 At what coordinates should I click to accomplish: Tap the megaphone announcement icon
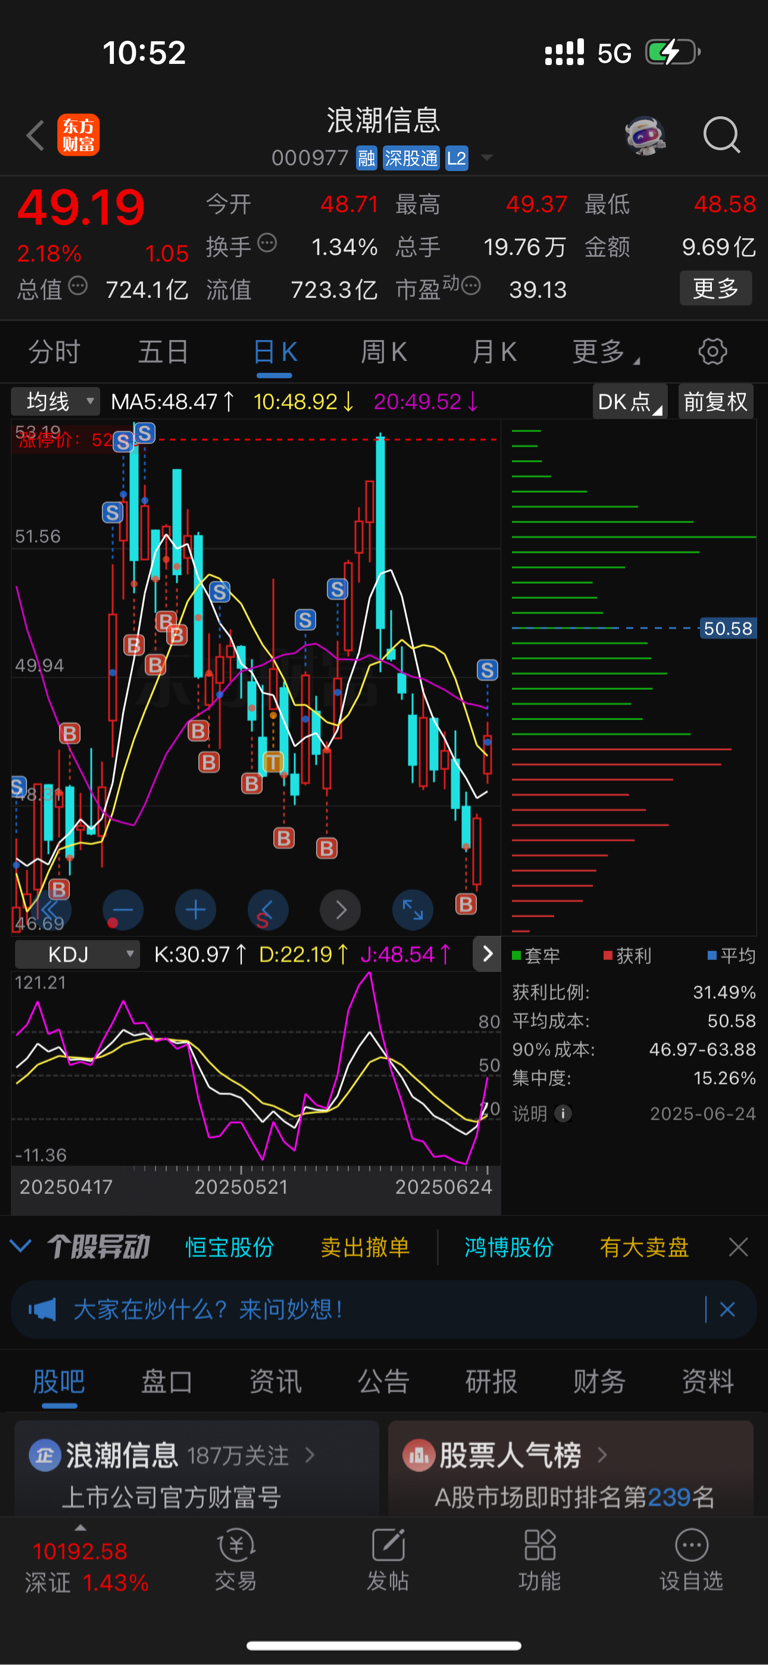tap(43, 1309)
